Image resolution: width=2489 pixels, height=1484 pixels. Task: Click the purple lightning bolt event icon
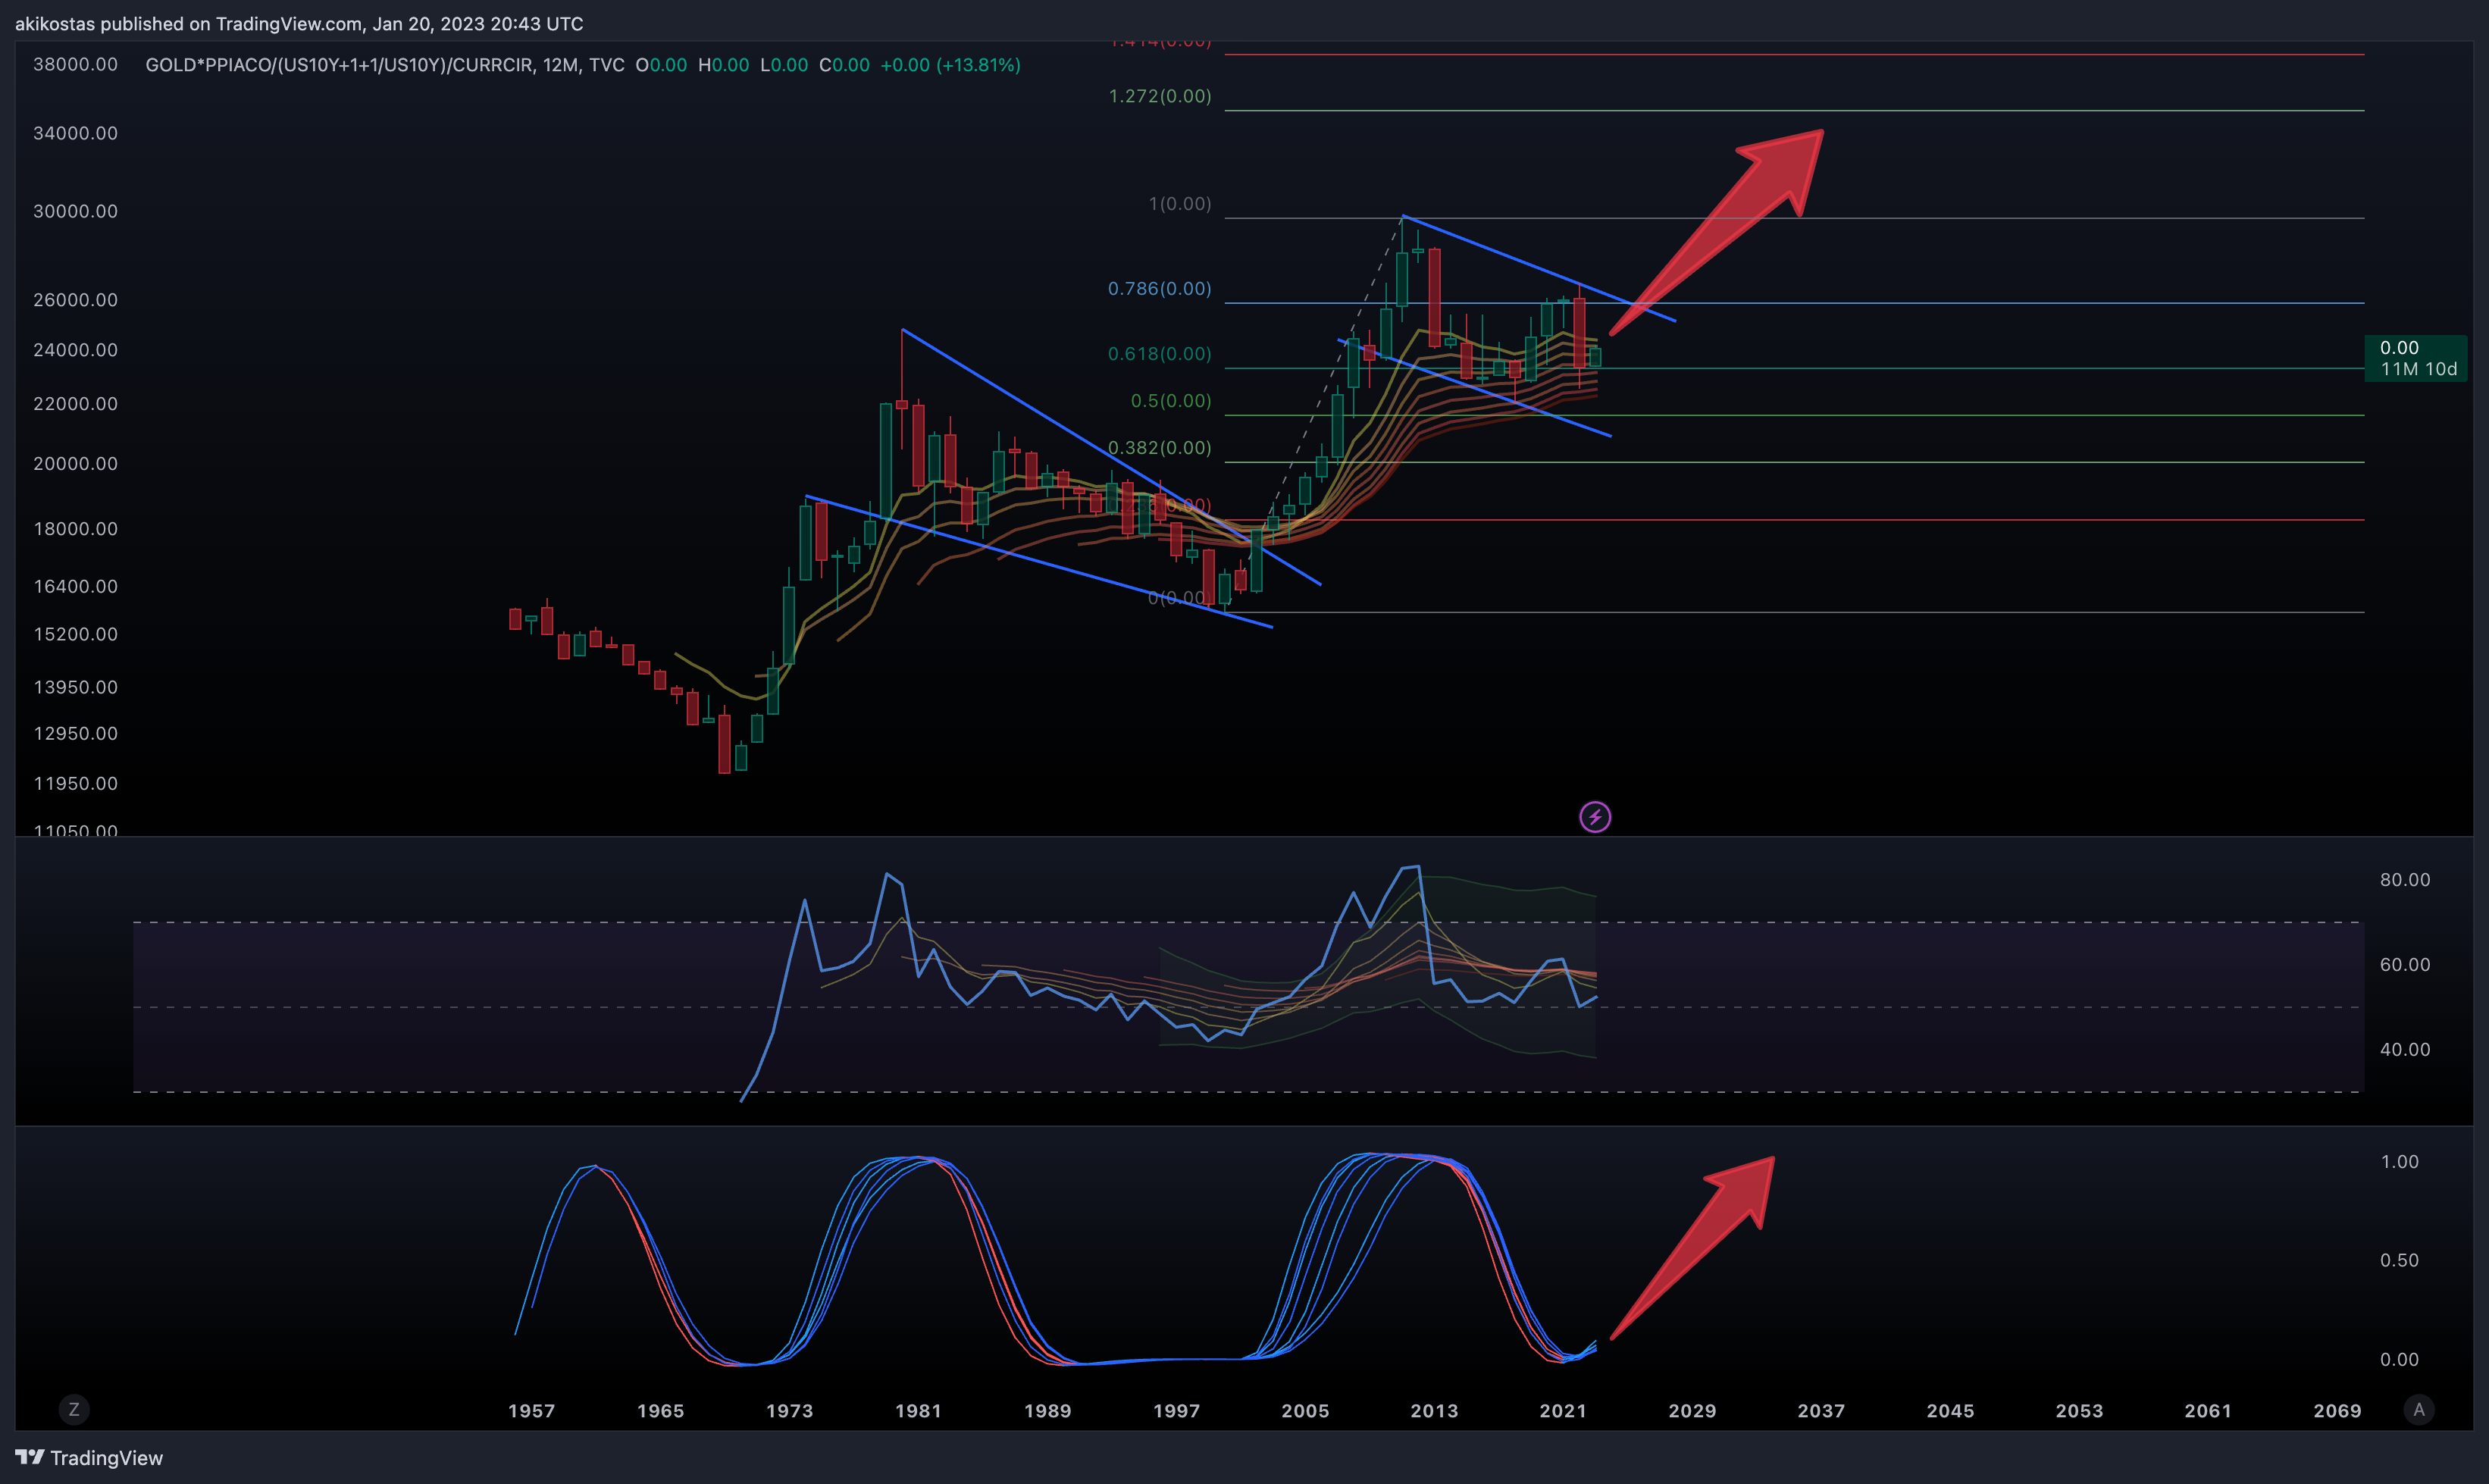click(x=1595, y=817)
